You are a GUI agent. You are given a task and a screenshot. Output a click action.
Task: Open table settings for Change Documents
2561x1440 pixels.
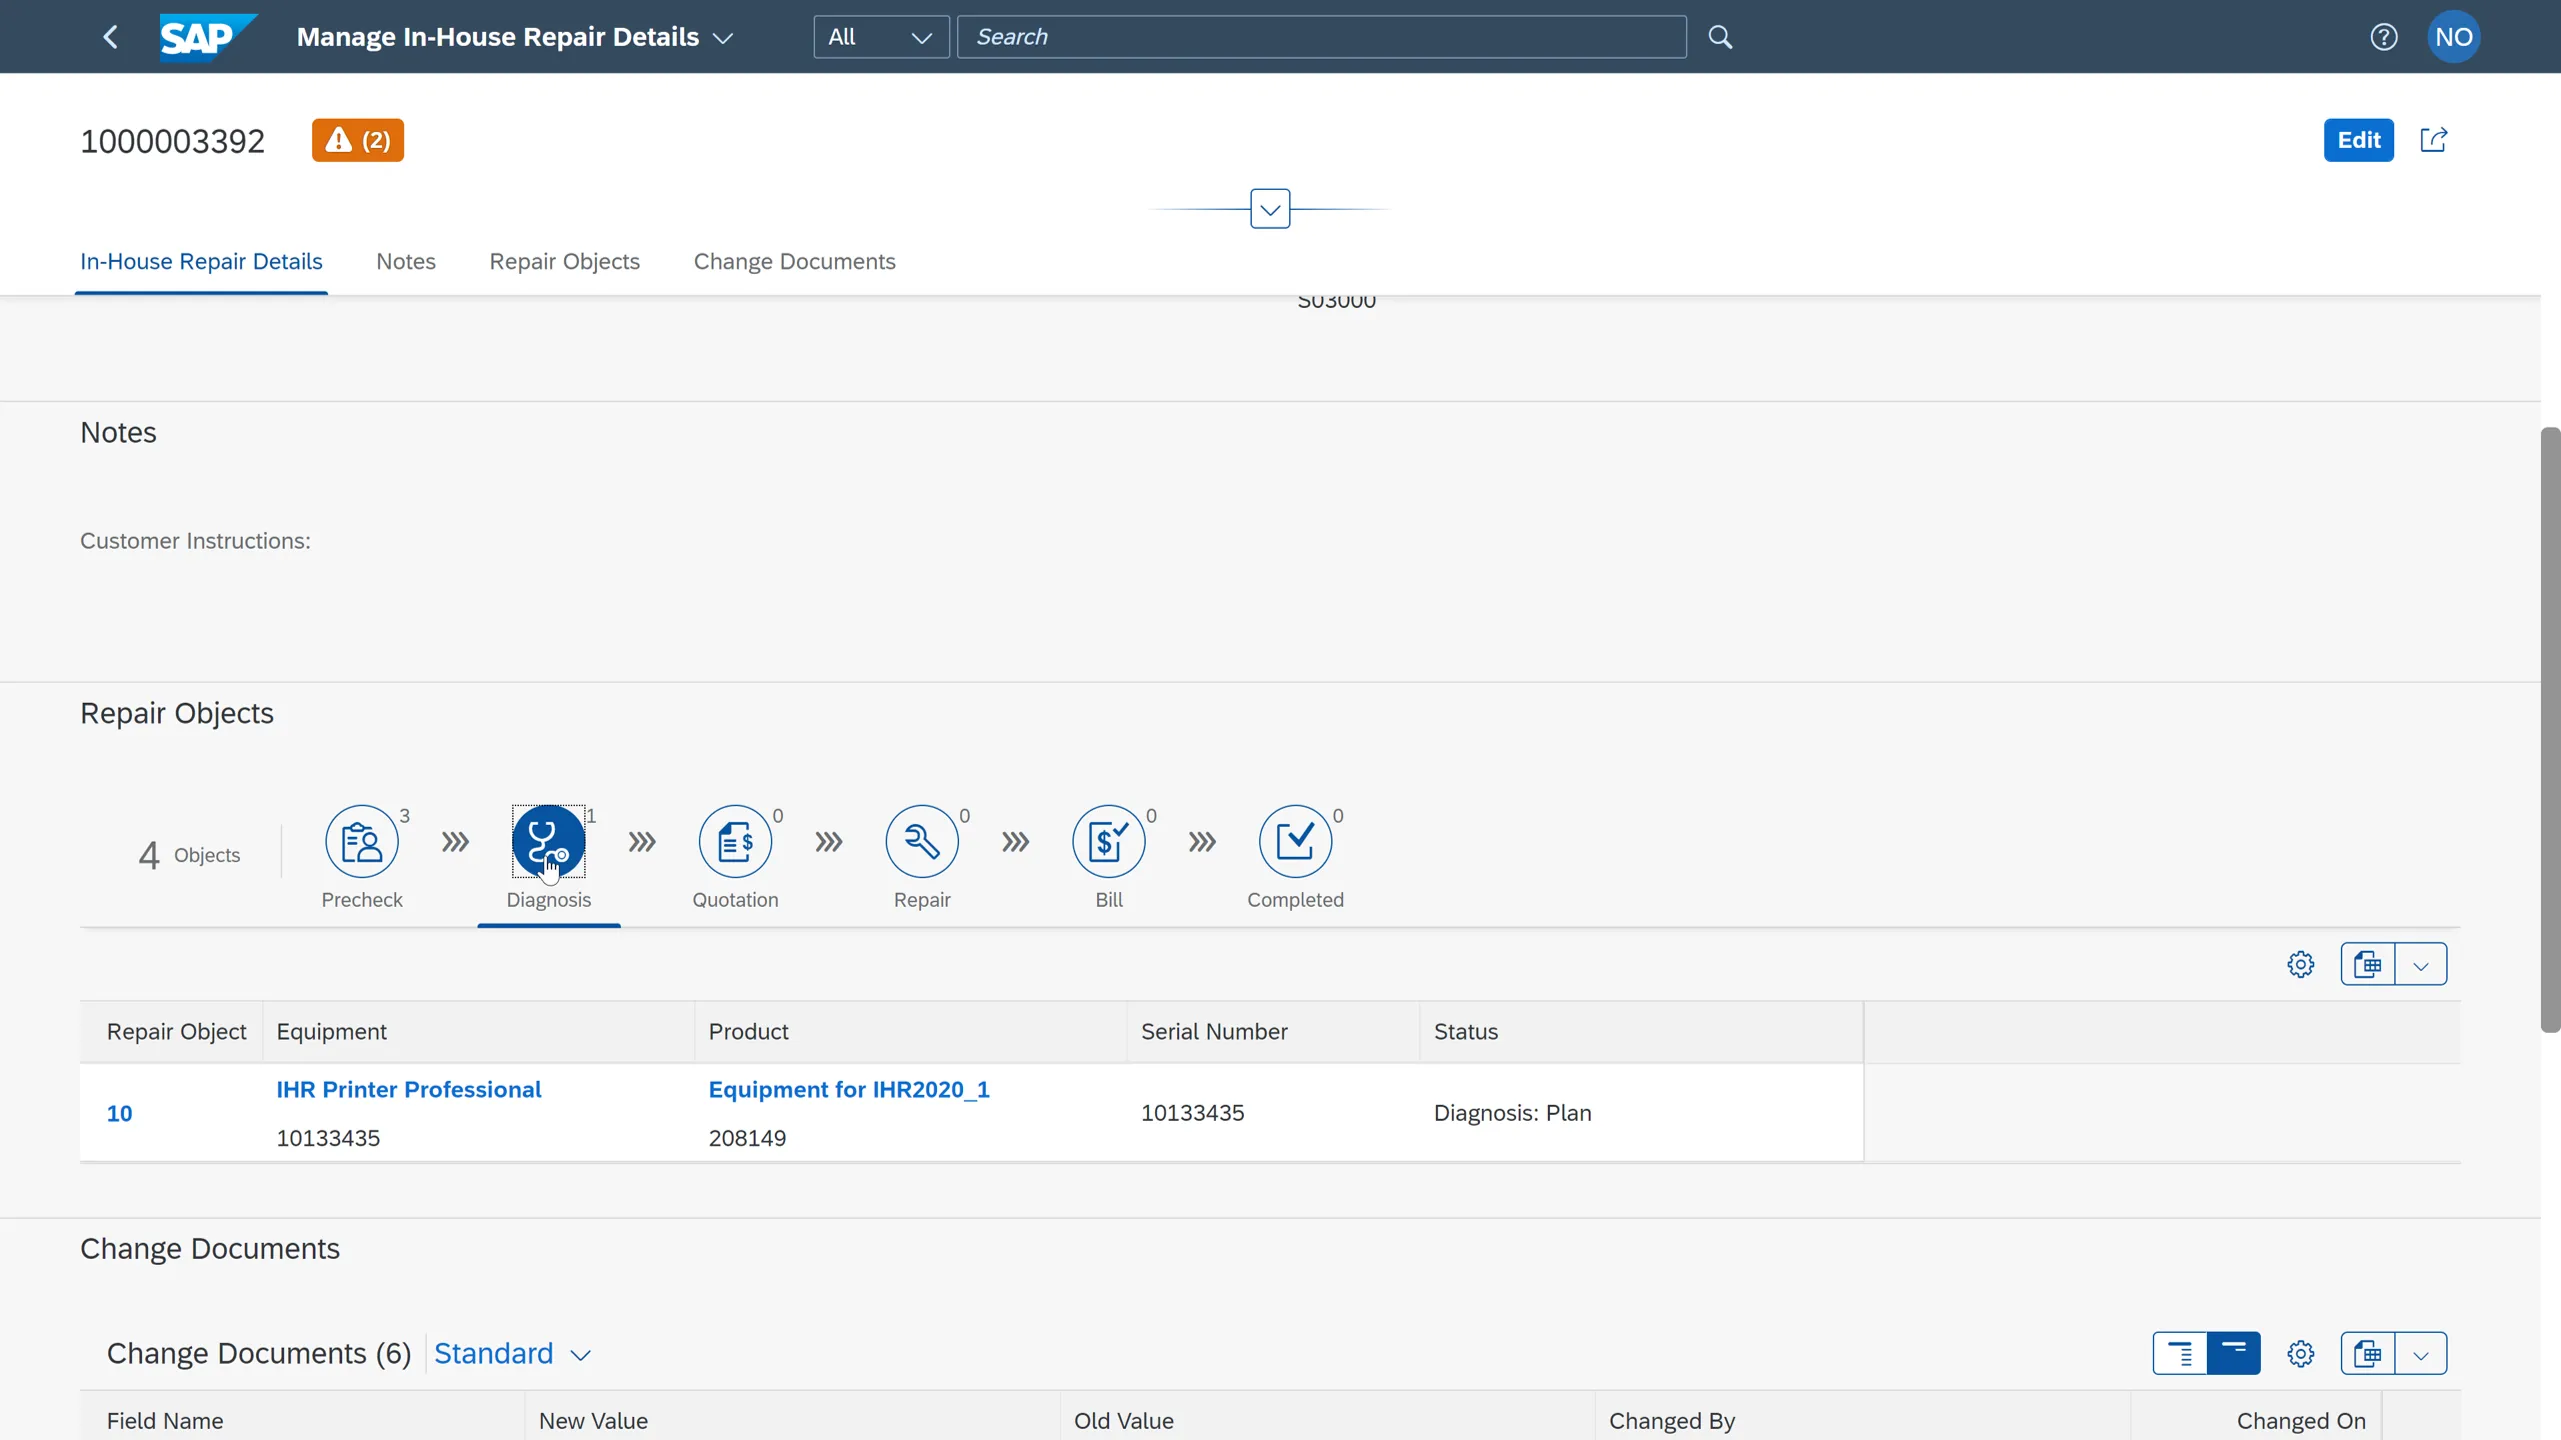[x=2300, y=1352]
